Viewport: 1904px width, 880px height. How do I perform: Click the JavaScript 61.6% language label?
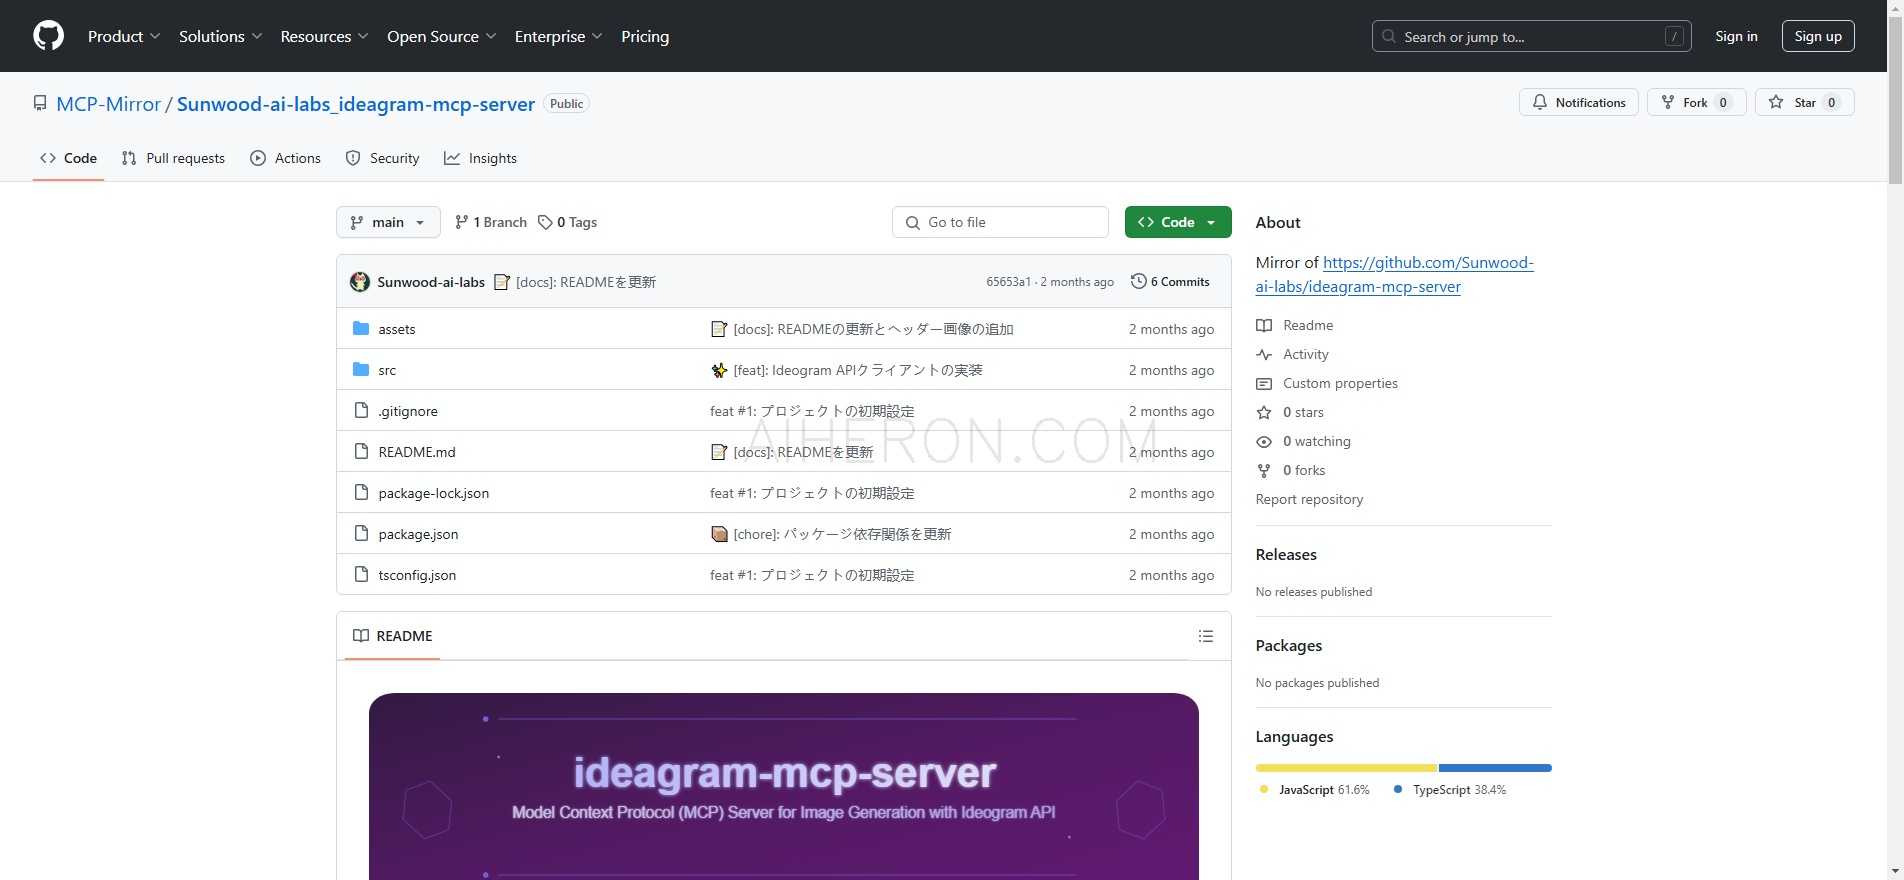pyautogui.click(x=1314, y=790)
